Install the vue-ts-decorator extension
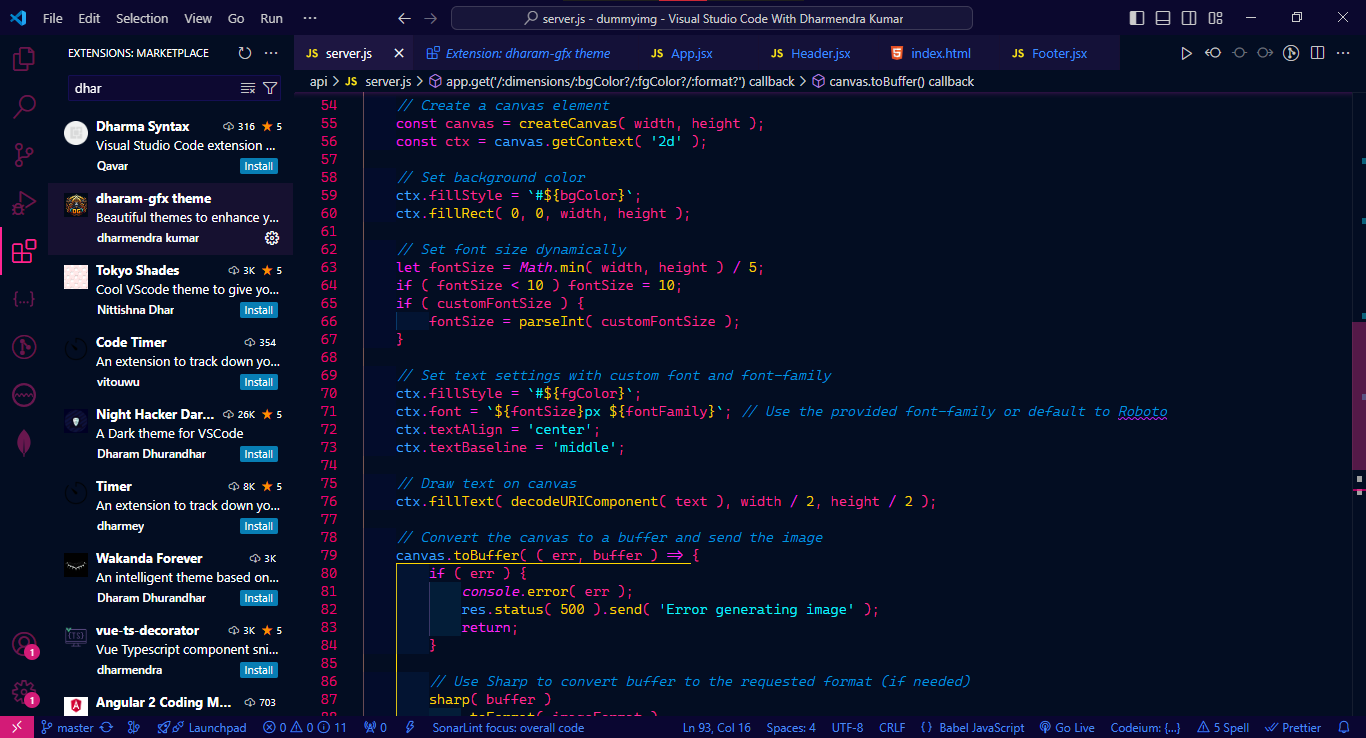Viewport: 1366px width, 738px height. (x=259, y=670)
